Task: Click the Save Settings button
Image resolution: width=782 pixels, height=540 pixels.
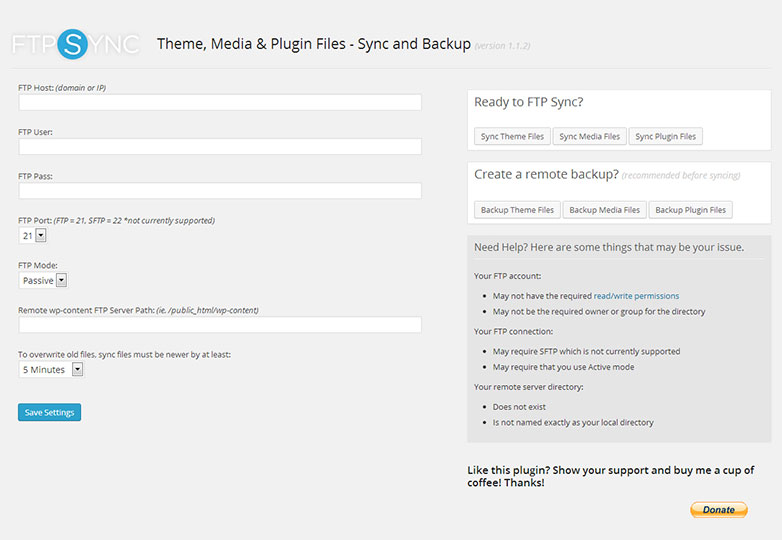Action: click(x=49, y=412)
